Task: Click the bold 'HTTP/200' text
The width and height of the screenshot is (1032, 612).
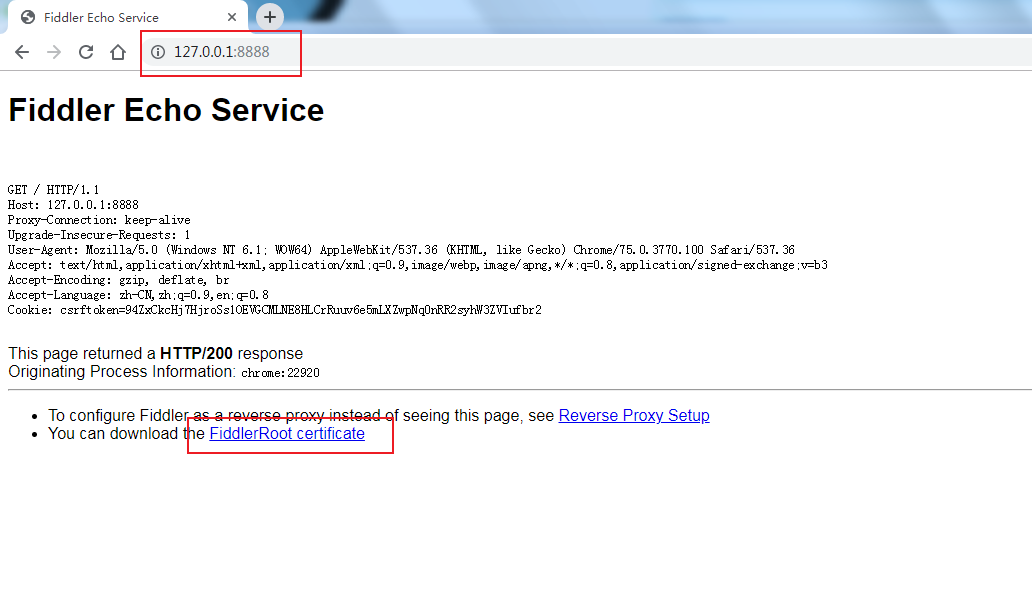Action: [x=196, y=353]
